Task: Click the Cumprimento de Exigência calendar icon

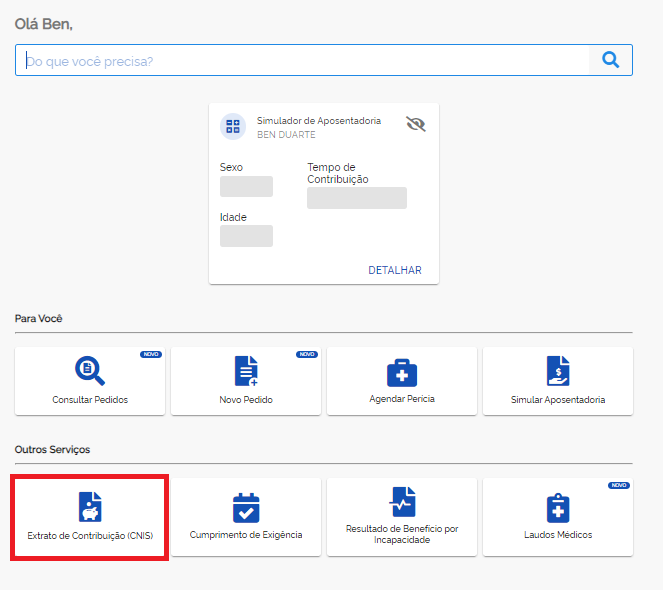Action: click(x=246, y=508)
